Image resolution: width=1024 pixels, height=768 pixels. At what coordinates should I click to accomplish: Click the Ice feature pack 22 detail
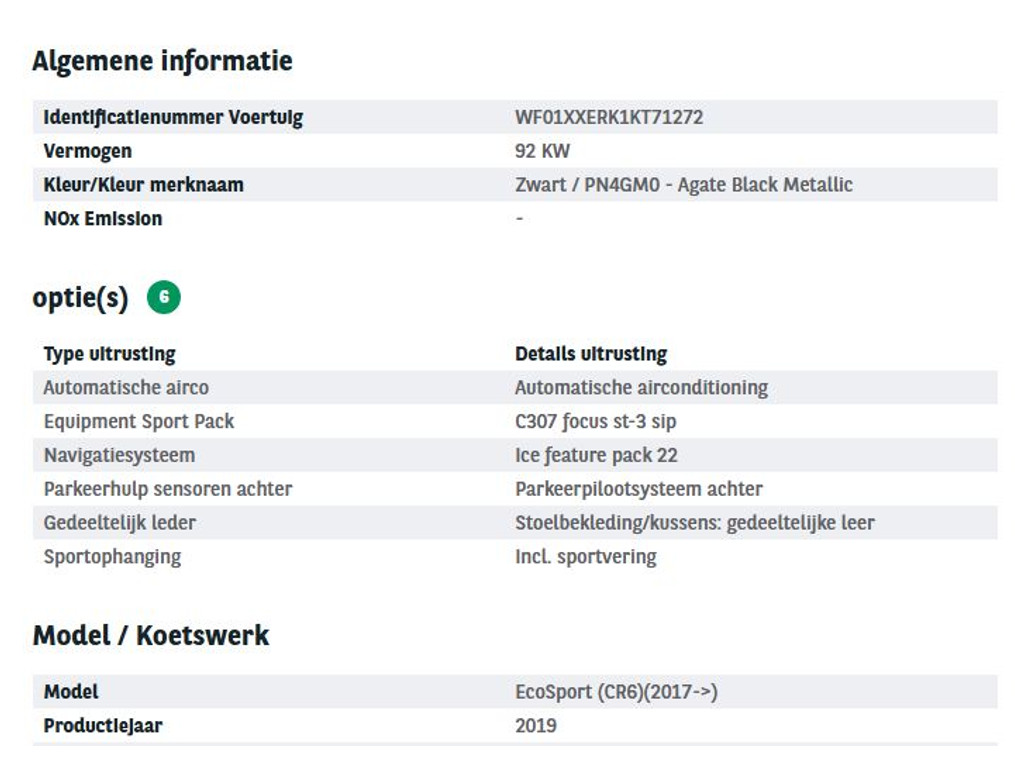(x=596, y=455)
